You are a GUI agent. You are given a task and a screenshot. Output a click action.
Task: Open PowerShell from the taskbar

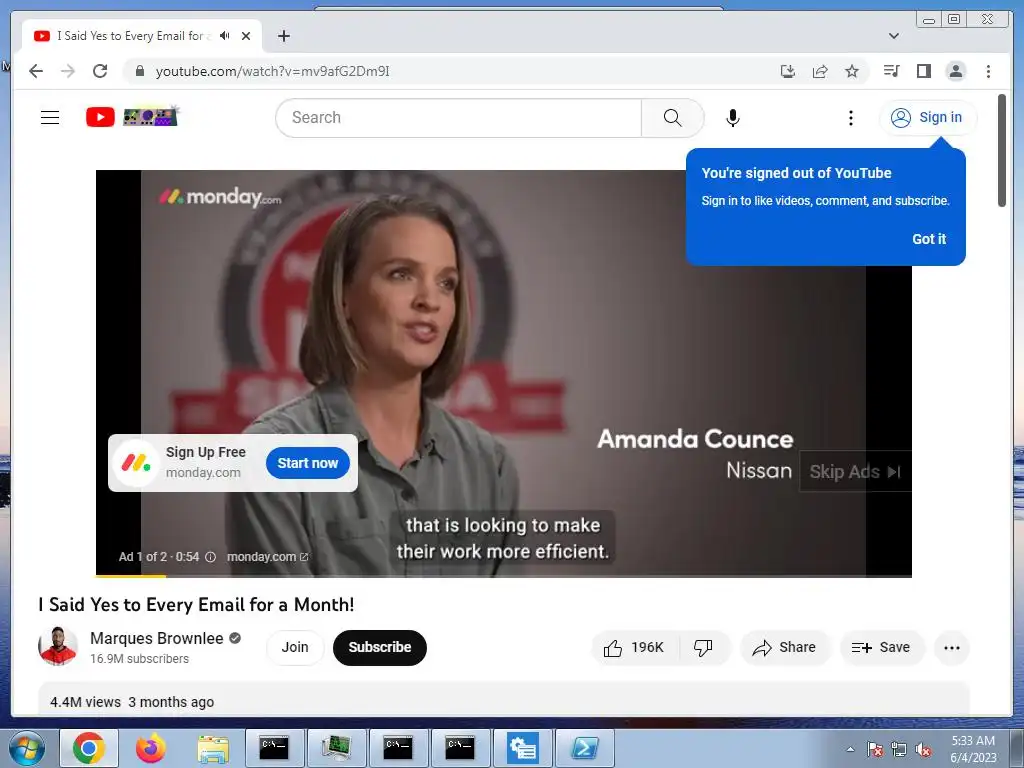tap(585, 748)
